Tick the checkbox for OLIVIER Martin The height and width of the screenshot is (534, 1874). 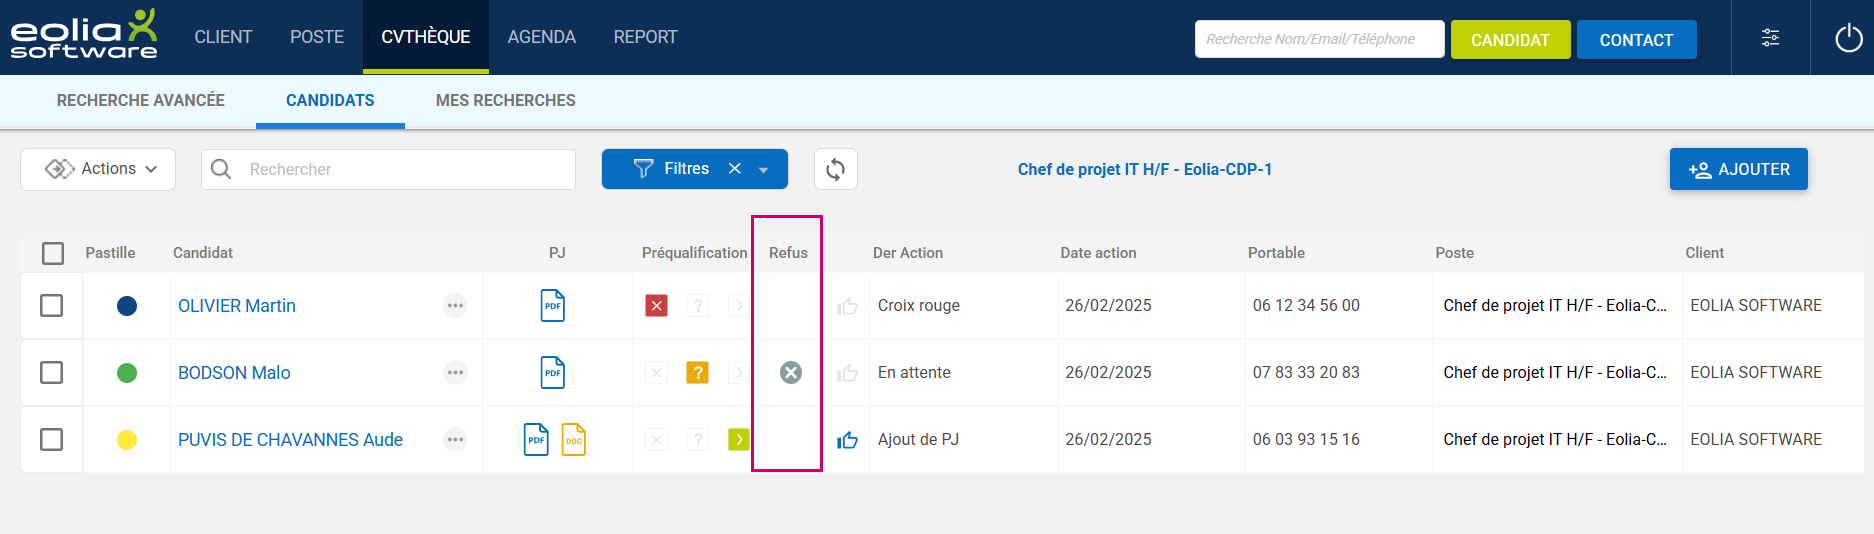52,305
